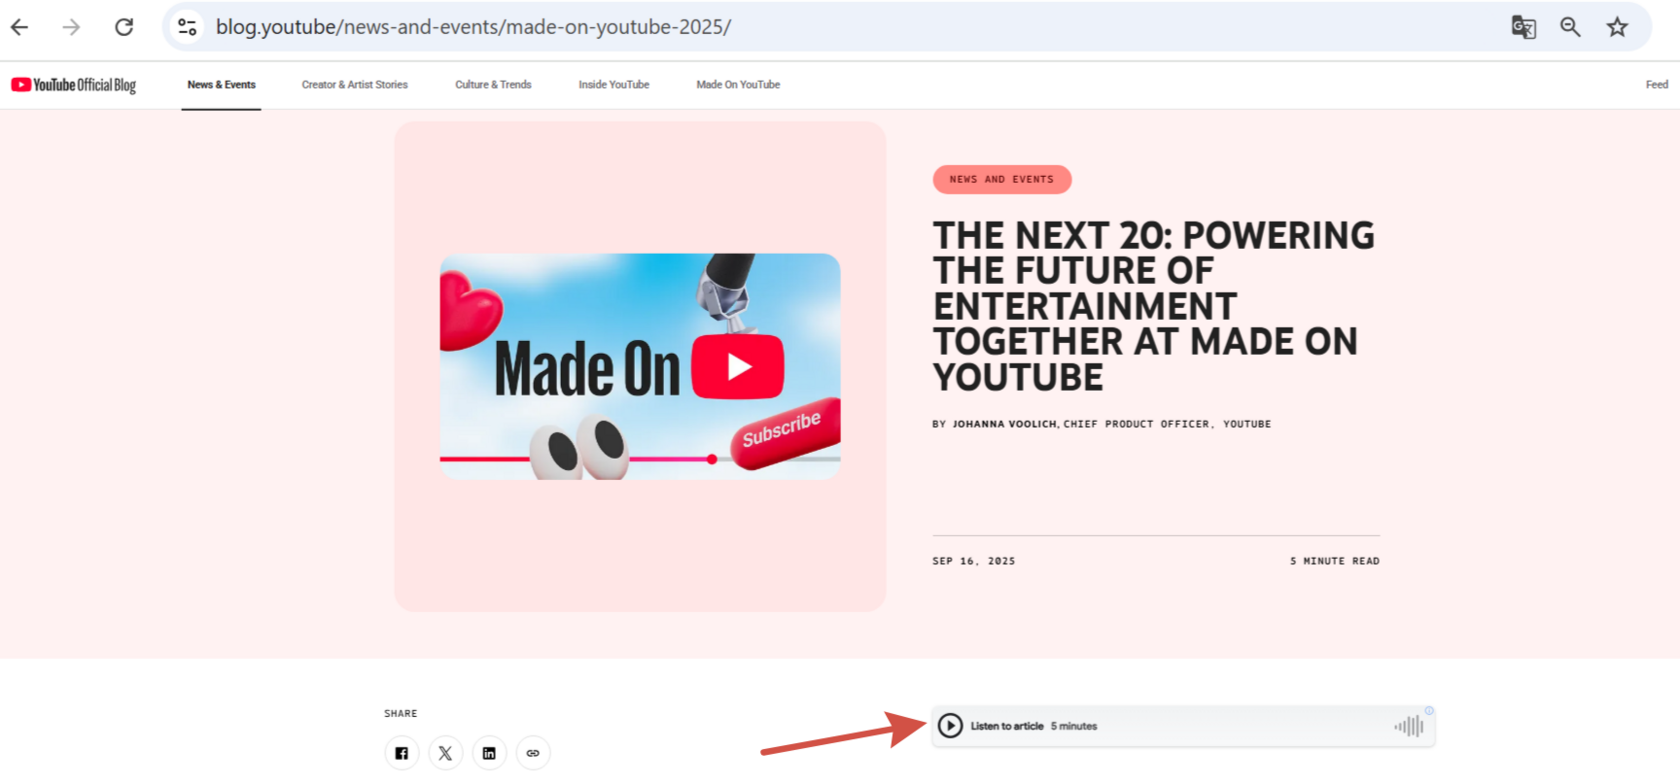Image resolution: width=1680 pixels, height=784 pixels.
Task: Click the Listen to article label
Action: 1007,726
